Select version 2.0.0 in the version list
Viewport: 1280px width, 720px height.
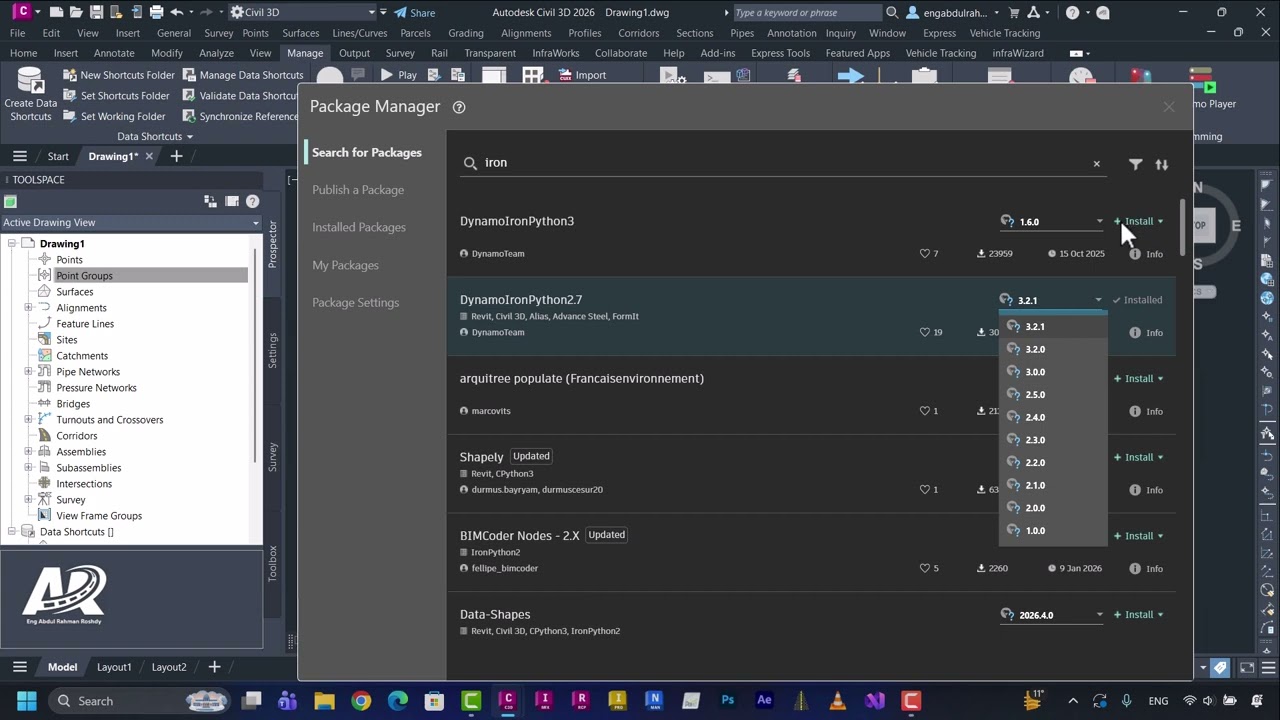coord(1053,508)
